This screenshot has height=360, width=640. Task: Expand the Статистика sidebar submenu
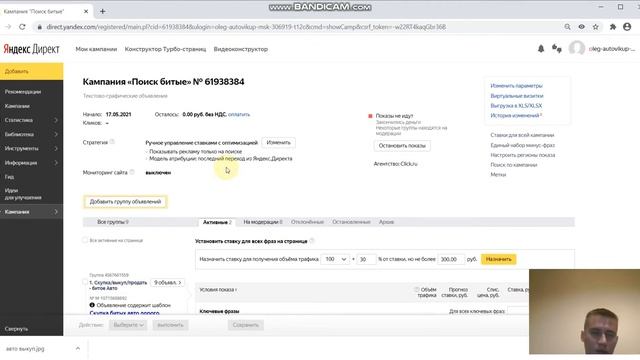coord(56,120)
